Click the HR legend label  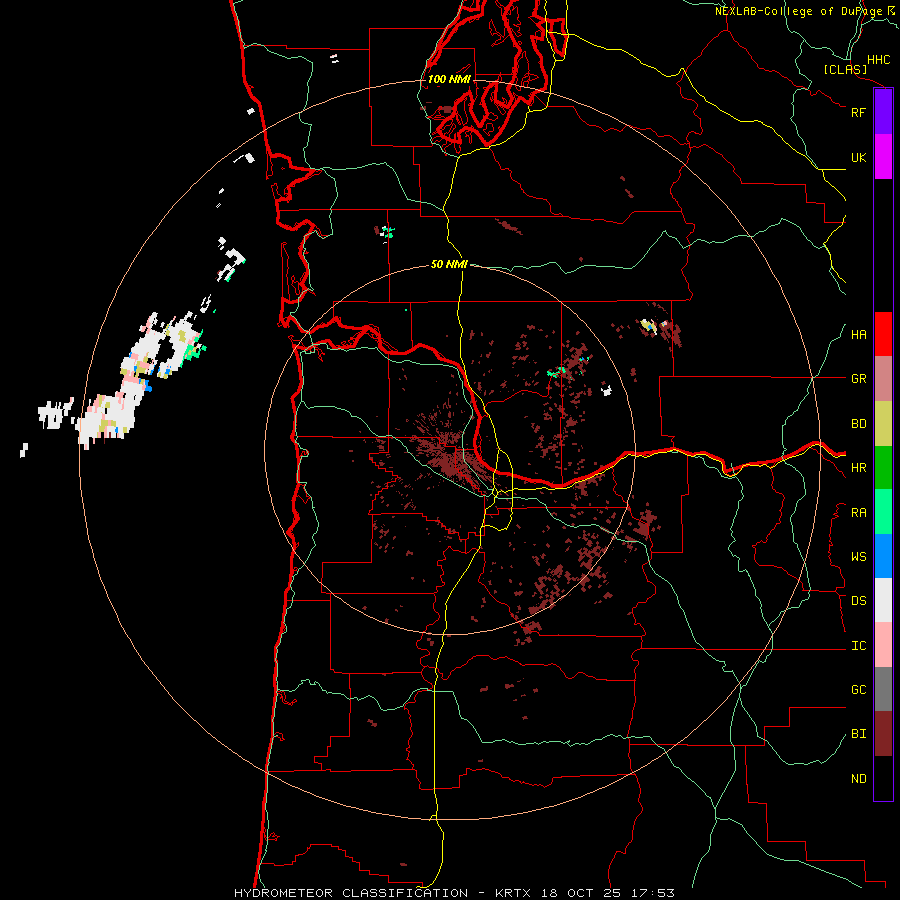(x=859, y=468)
